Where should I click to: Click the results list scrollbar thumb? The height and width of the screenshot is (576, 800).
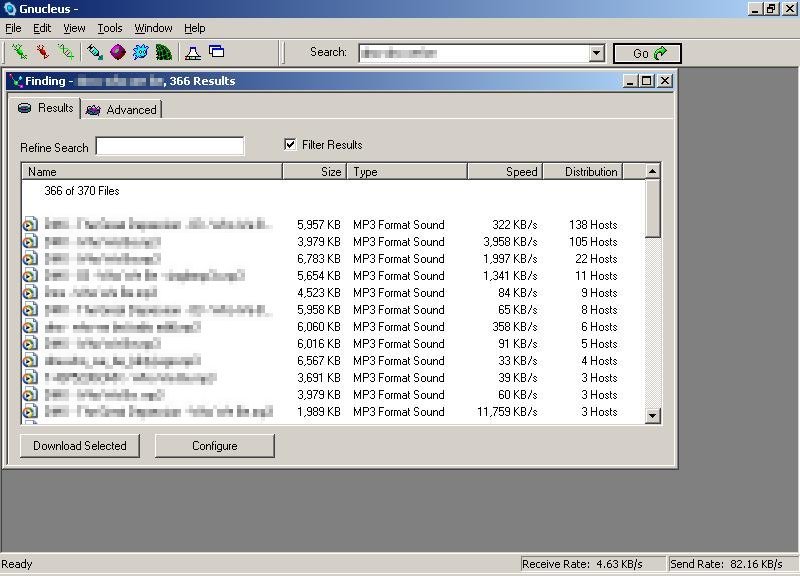pos(653,208)
